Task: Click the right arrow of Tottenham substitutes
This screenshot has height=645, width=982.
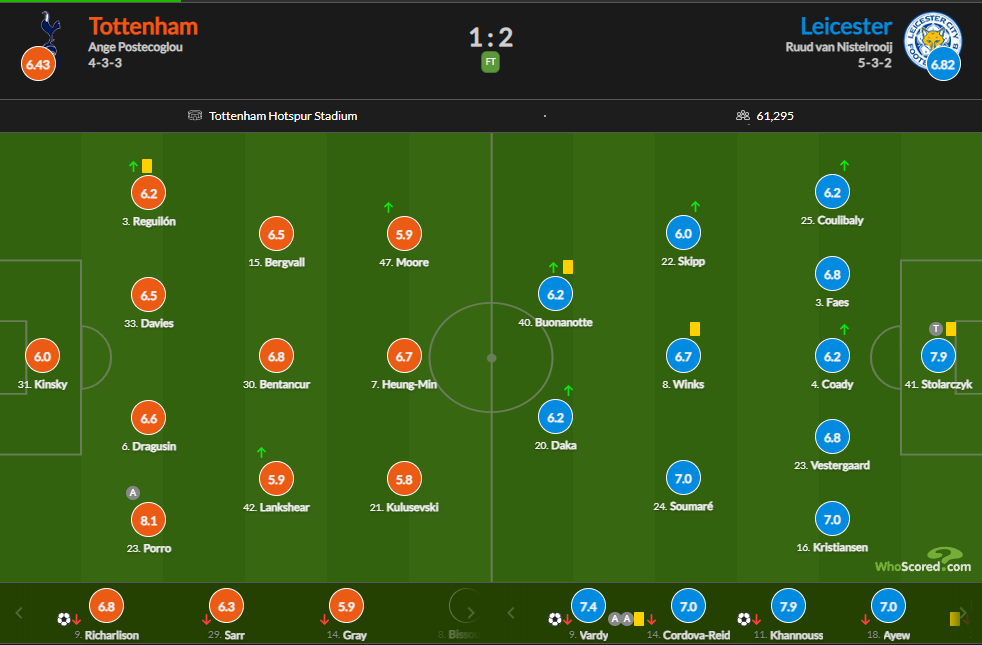Action: pyautogui.click(x=471, y=612)
